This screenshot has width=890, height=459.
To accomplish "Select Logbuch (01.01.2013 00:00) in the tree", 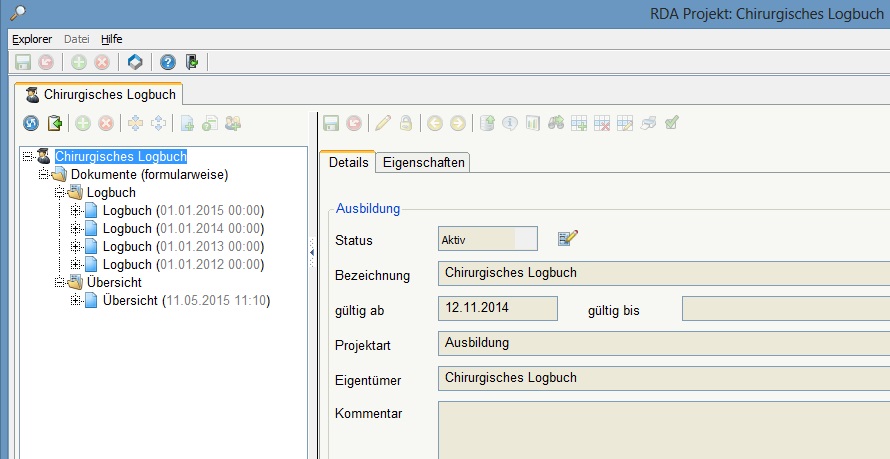I will [x=182, y=246].
